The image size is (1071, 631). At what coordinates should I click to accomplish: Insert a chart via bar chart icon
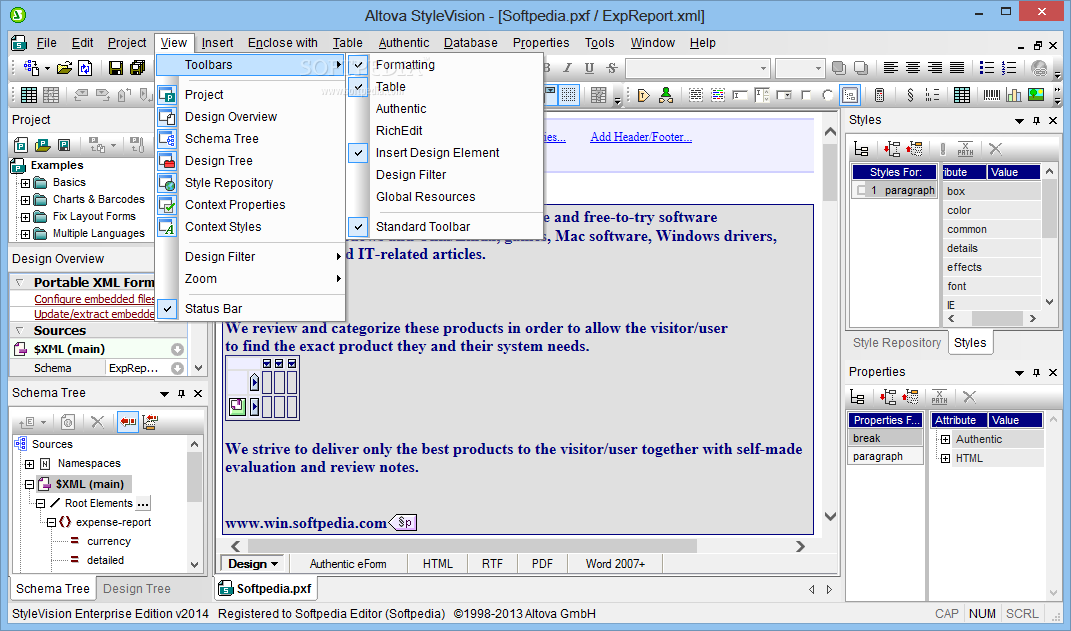(1014, 95)
